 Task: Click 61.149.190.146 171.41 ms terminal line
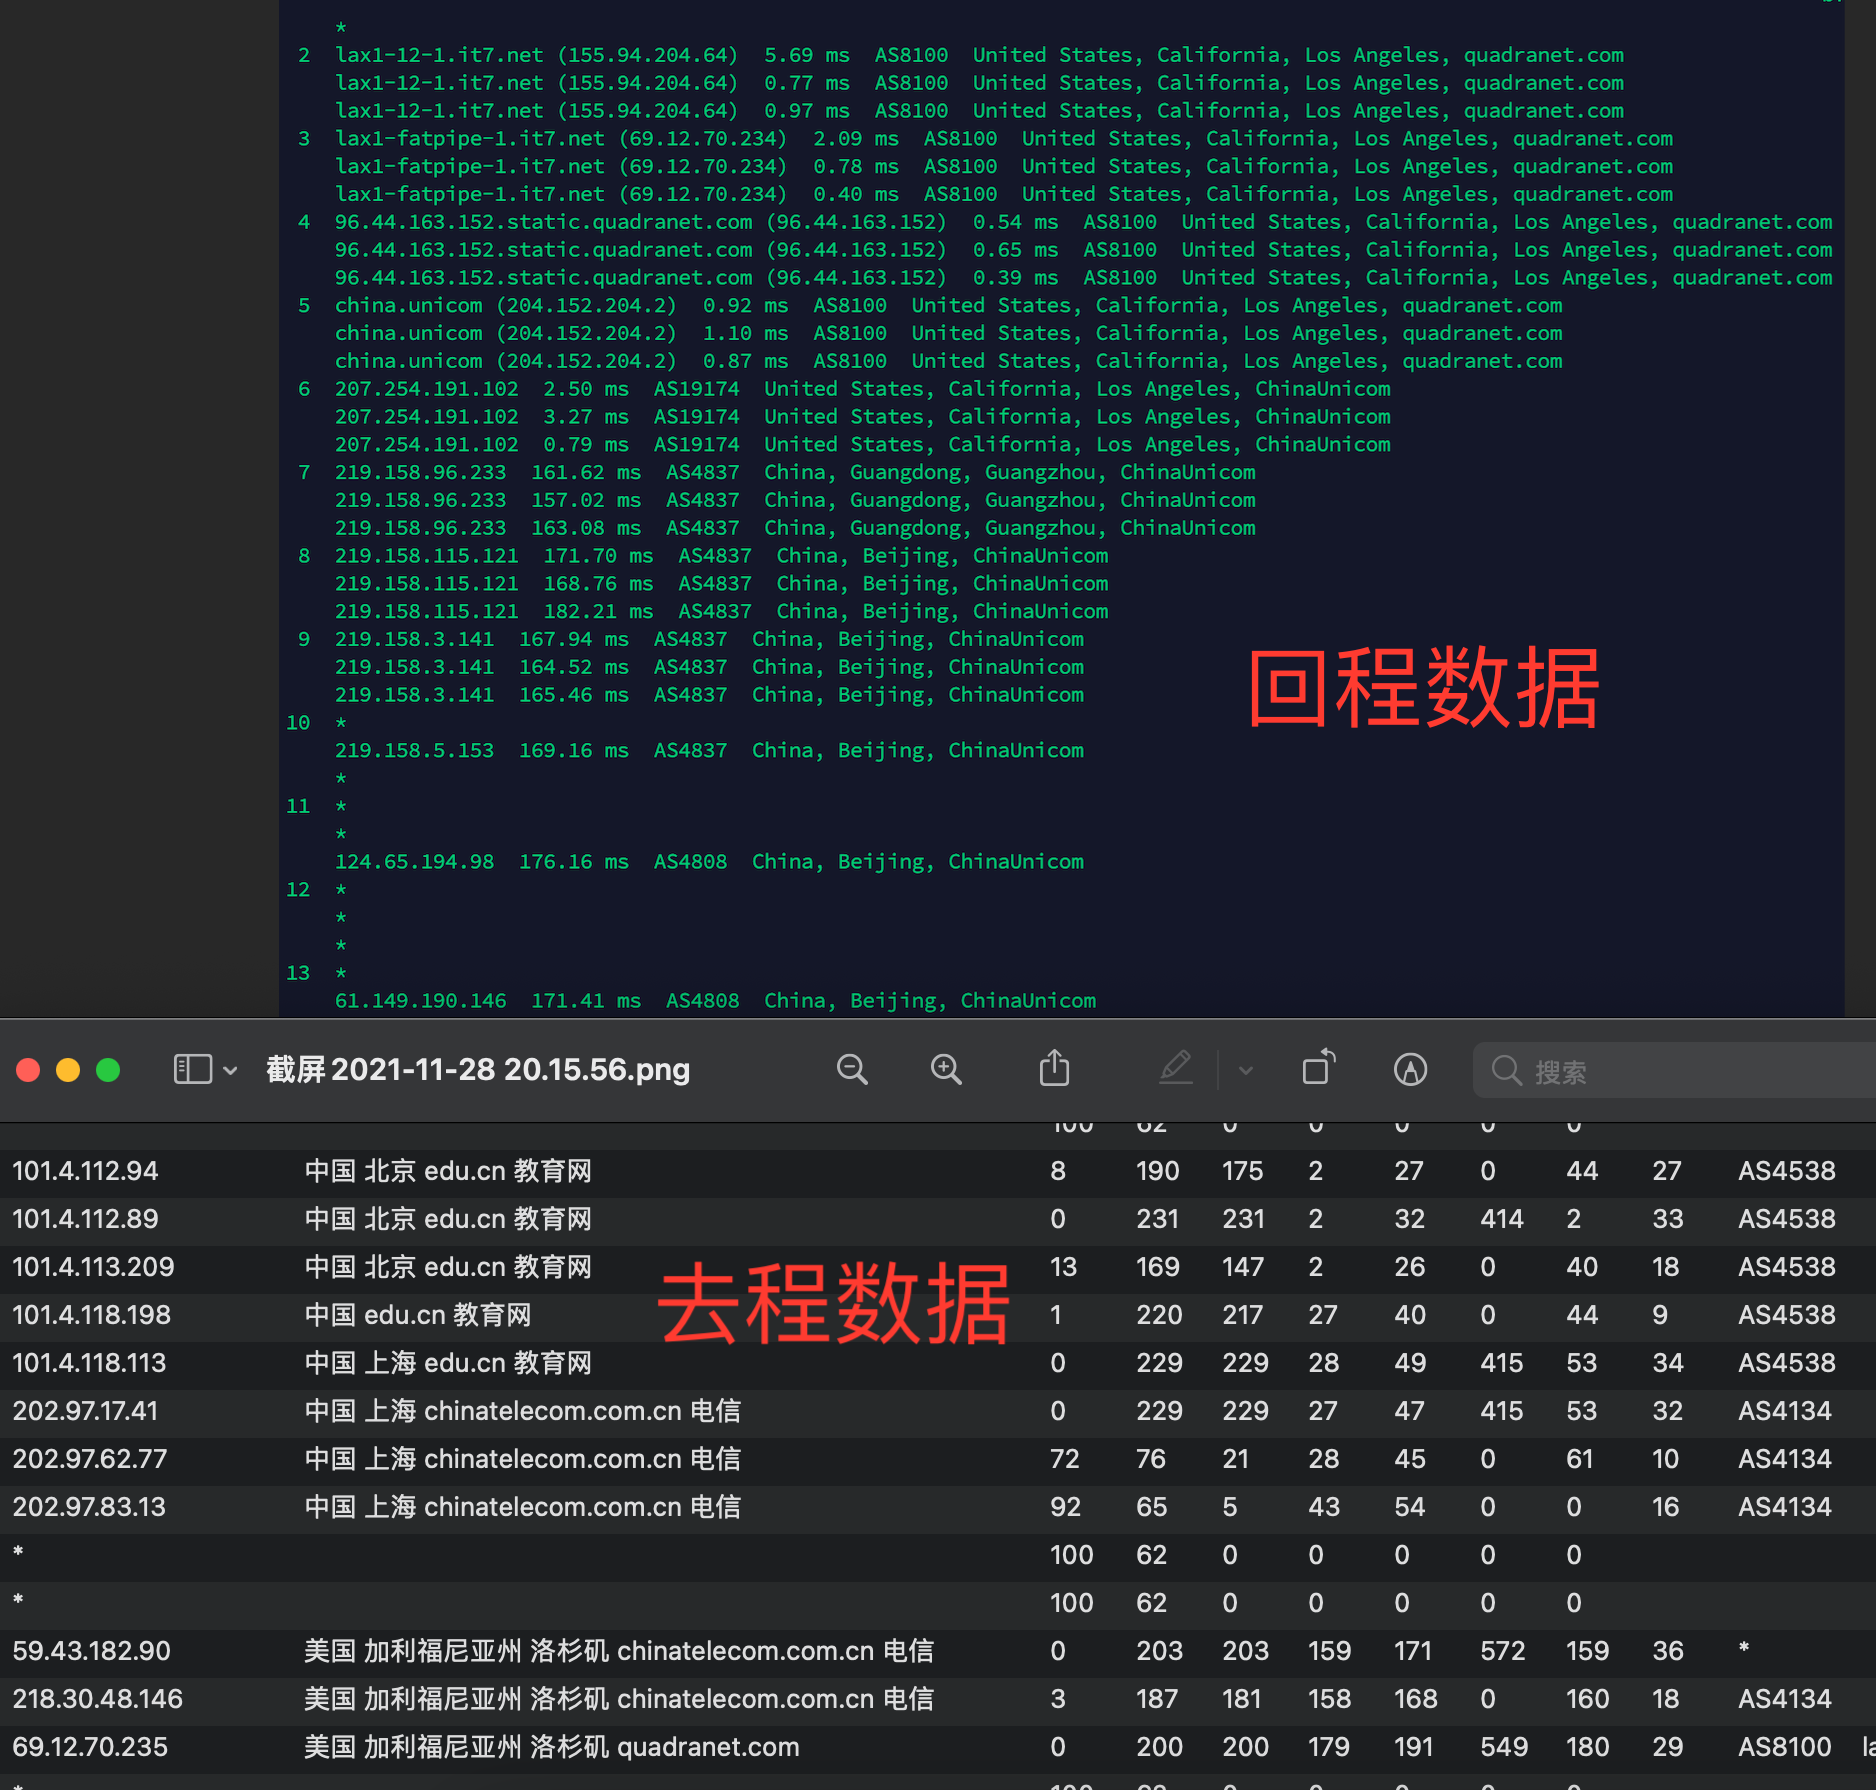point(716,1001)
